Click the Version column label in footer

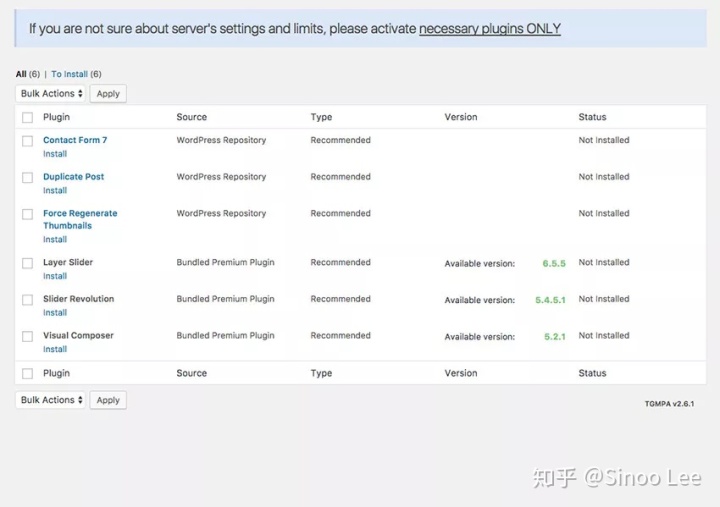(461, 373)
